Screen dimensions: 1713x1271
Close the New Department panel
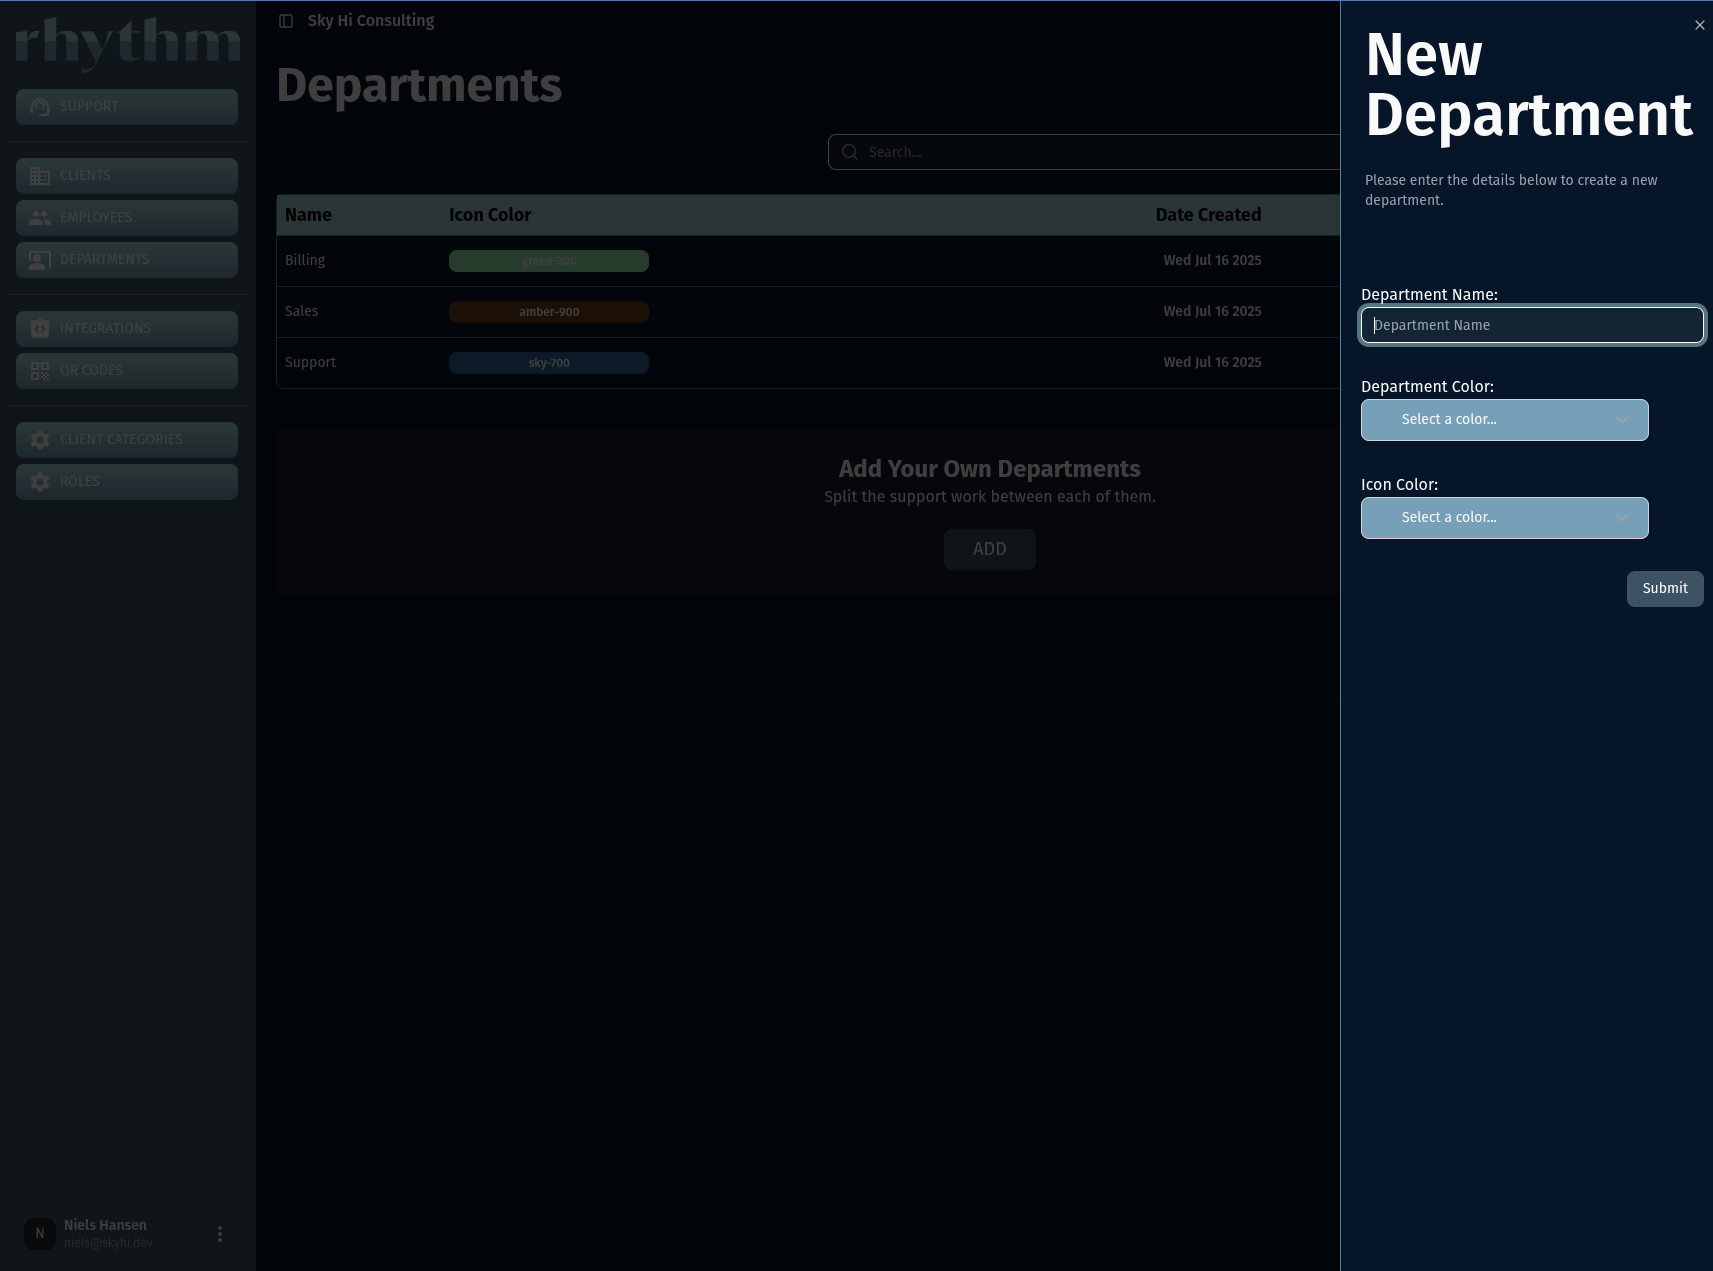tap(1699, 25)
